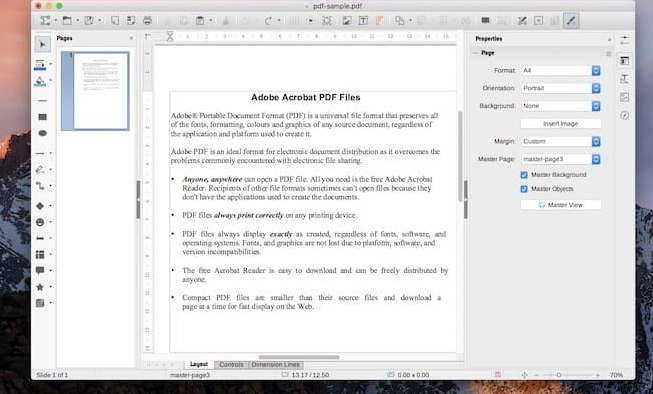
Task: Choose the Rectangle drawing tool
Action: tap(42, 117)
